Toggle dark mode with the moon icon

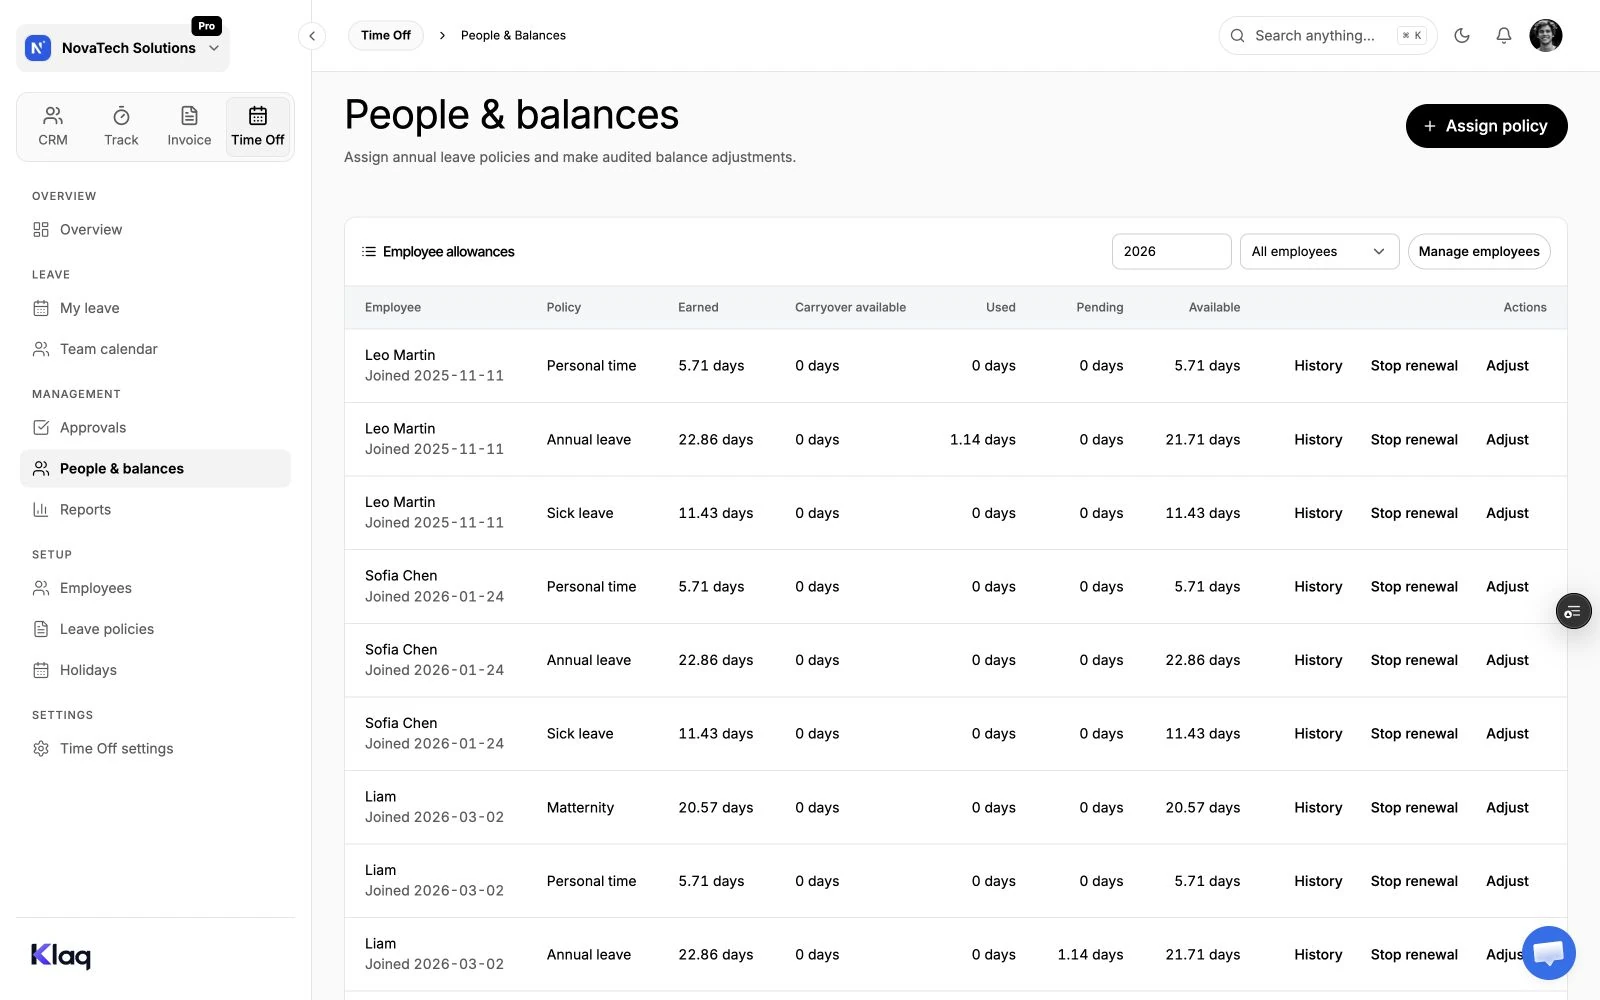click(1462, 36)
